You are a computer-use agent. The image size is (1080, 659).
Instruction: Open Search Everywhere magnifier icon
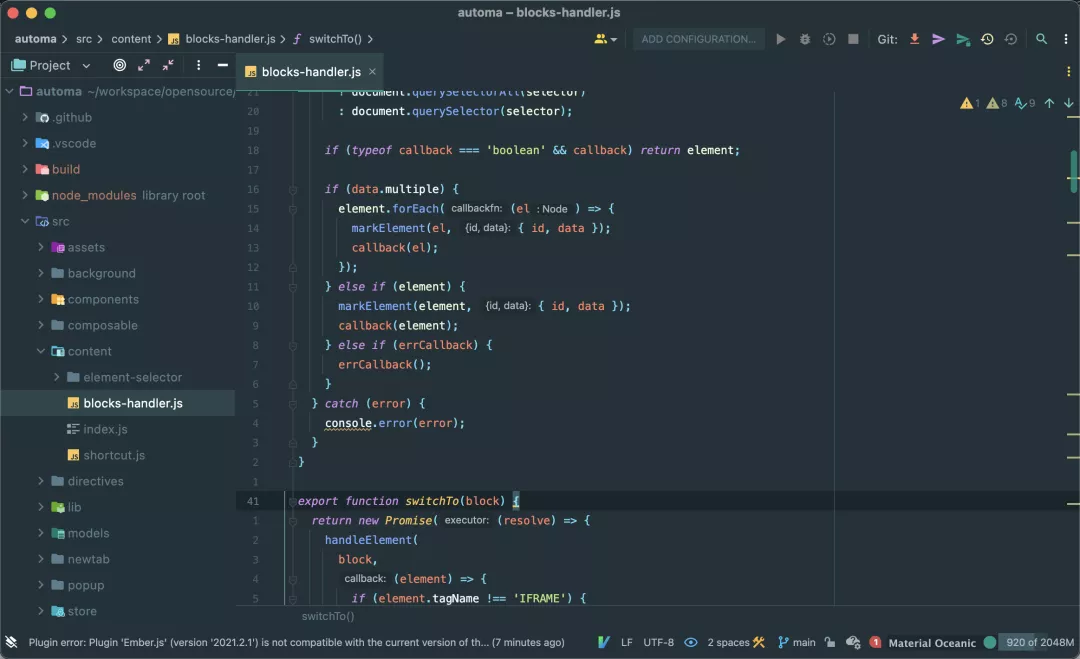tap(1041, 39)
